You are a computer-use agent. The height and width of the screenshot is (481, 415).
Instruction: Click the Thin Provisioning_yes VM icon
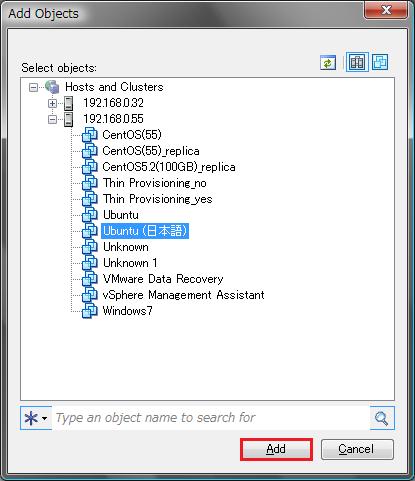pos(90,199)
